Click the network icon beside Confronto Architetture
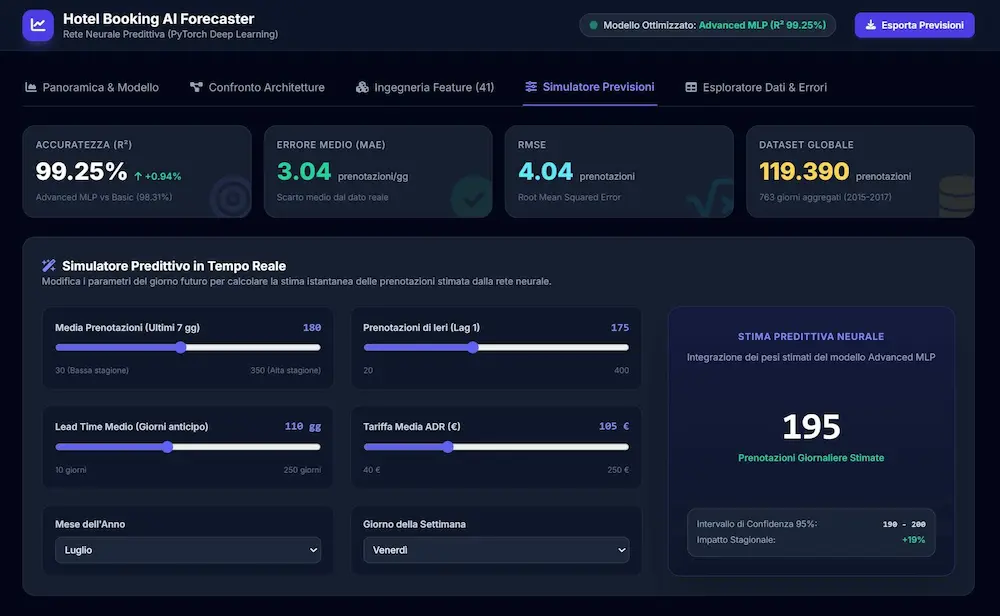1000x616 pixels. click(x=196, y=87)
